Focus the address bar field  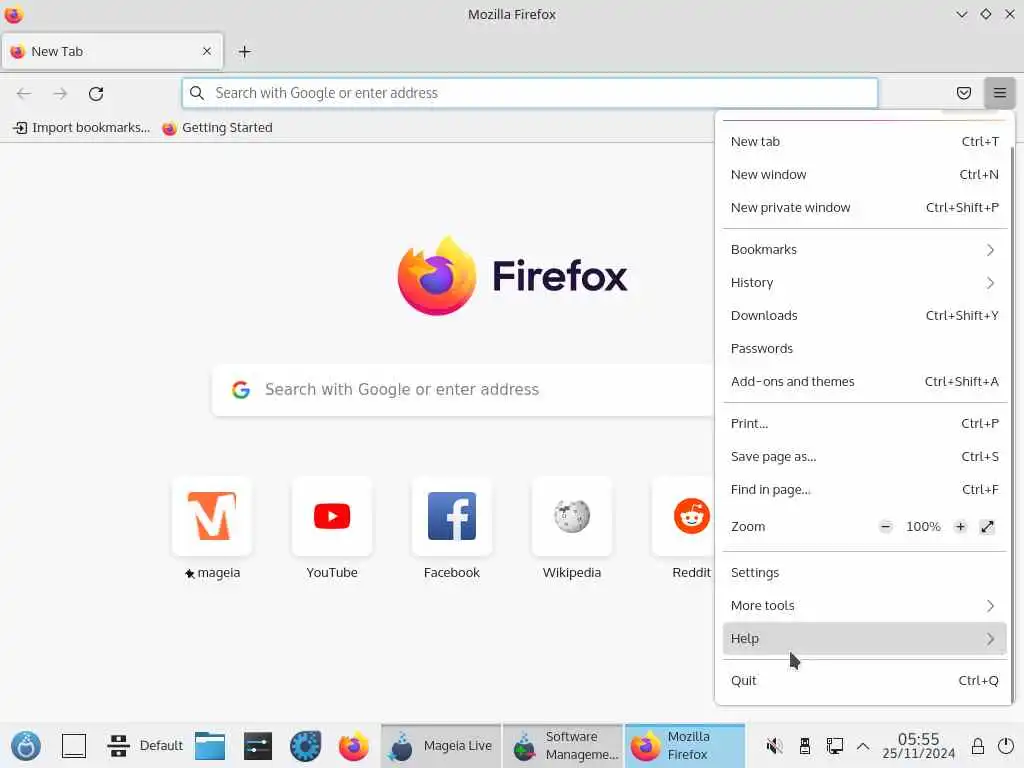pos(530,93)
